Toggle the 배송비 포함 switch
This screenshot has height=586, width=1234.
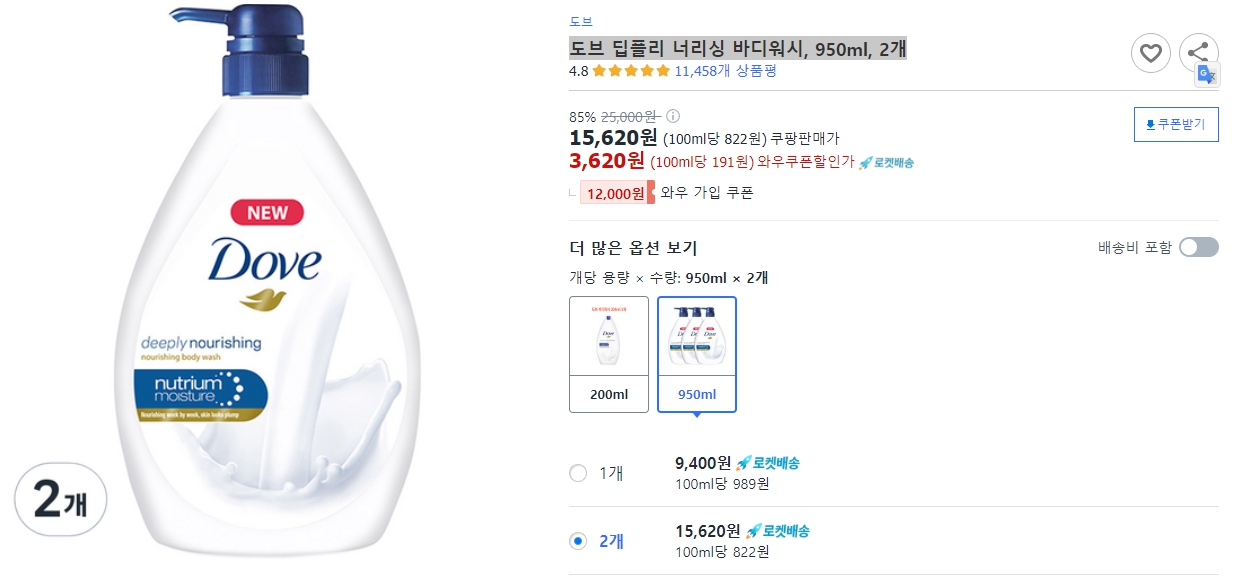[1197, 246]
